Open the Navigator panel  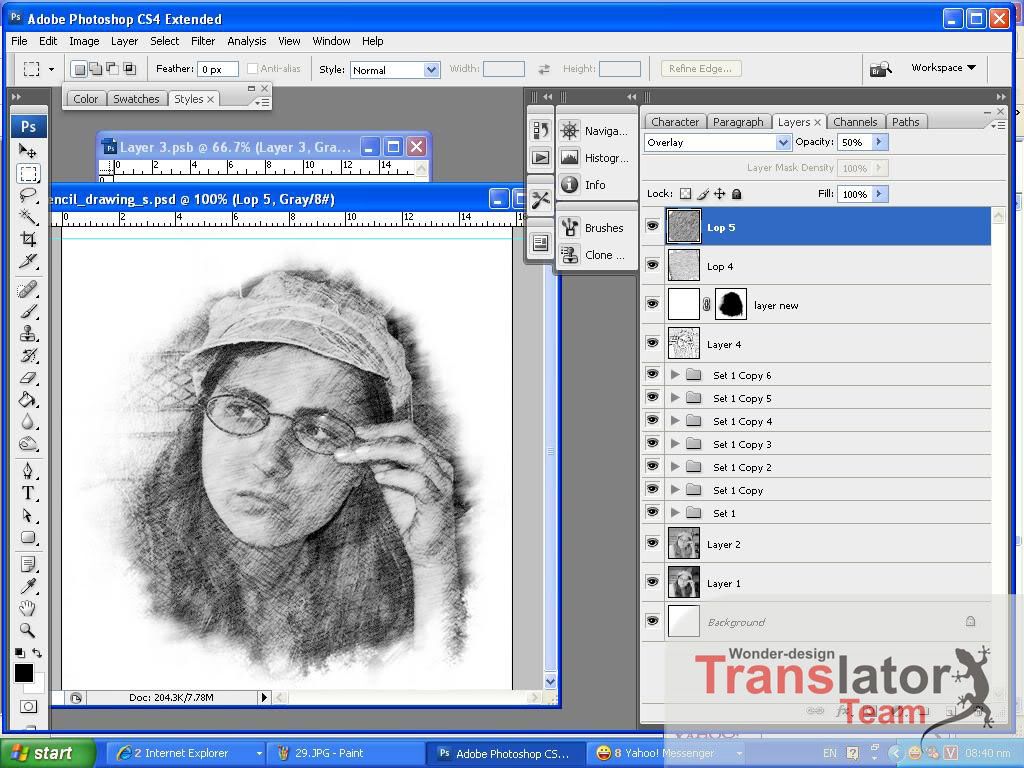[596, 131]
